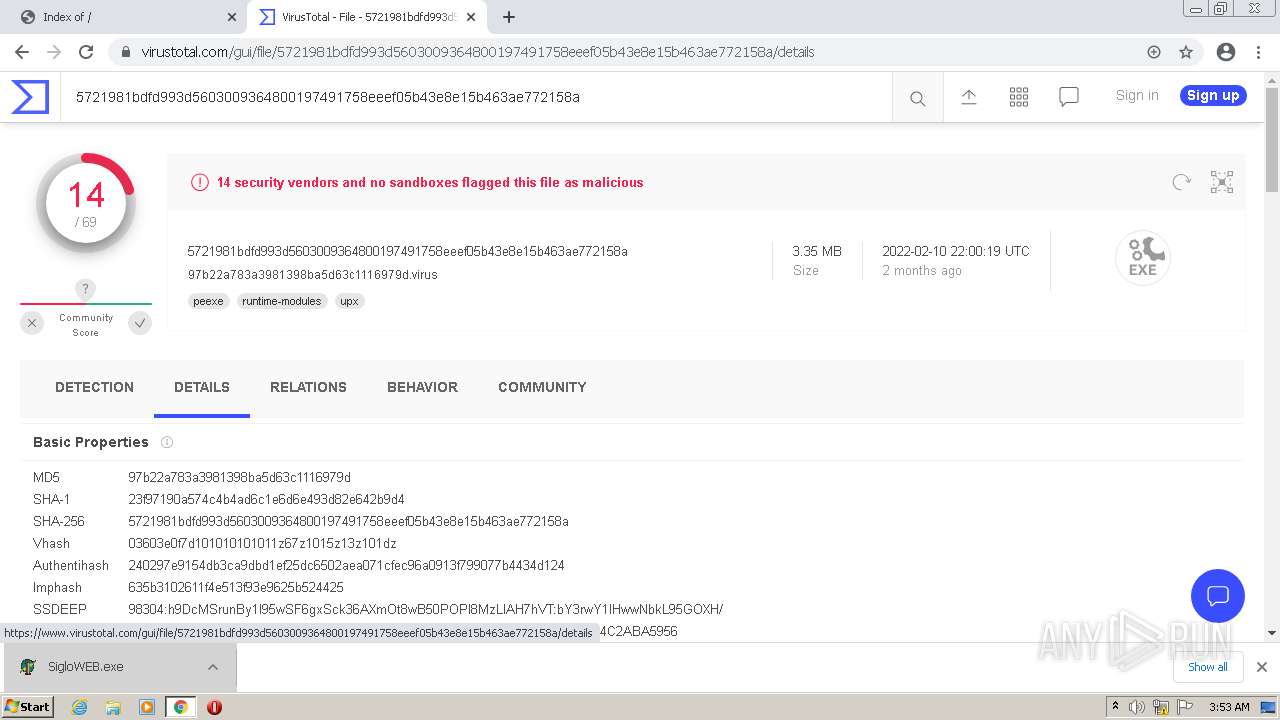Image resolution: width=1280 pixels, height=720 pixels.
Task: Click the Chrome taskbar icon
Action: pyautogui.click(x=180, y=707)
